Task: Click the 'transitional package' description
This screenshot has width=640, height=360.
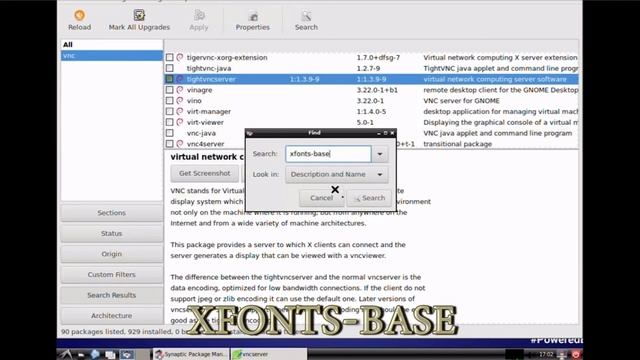Action: (x=458, y=144)
